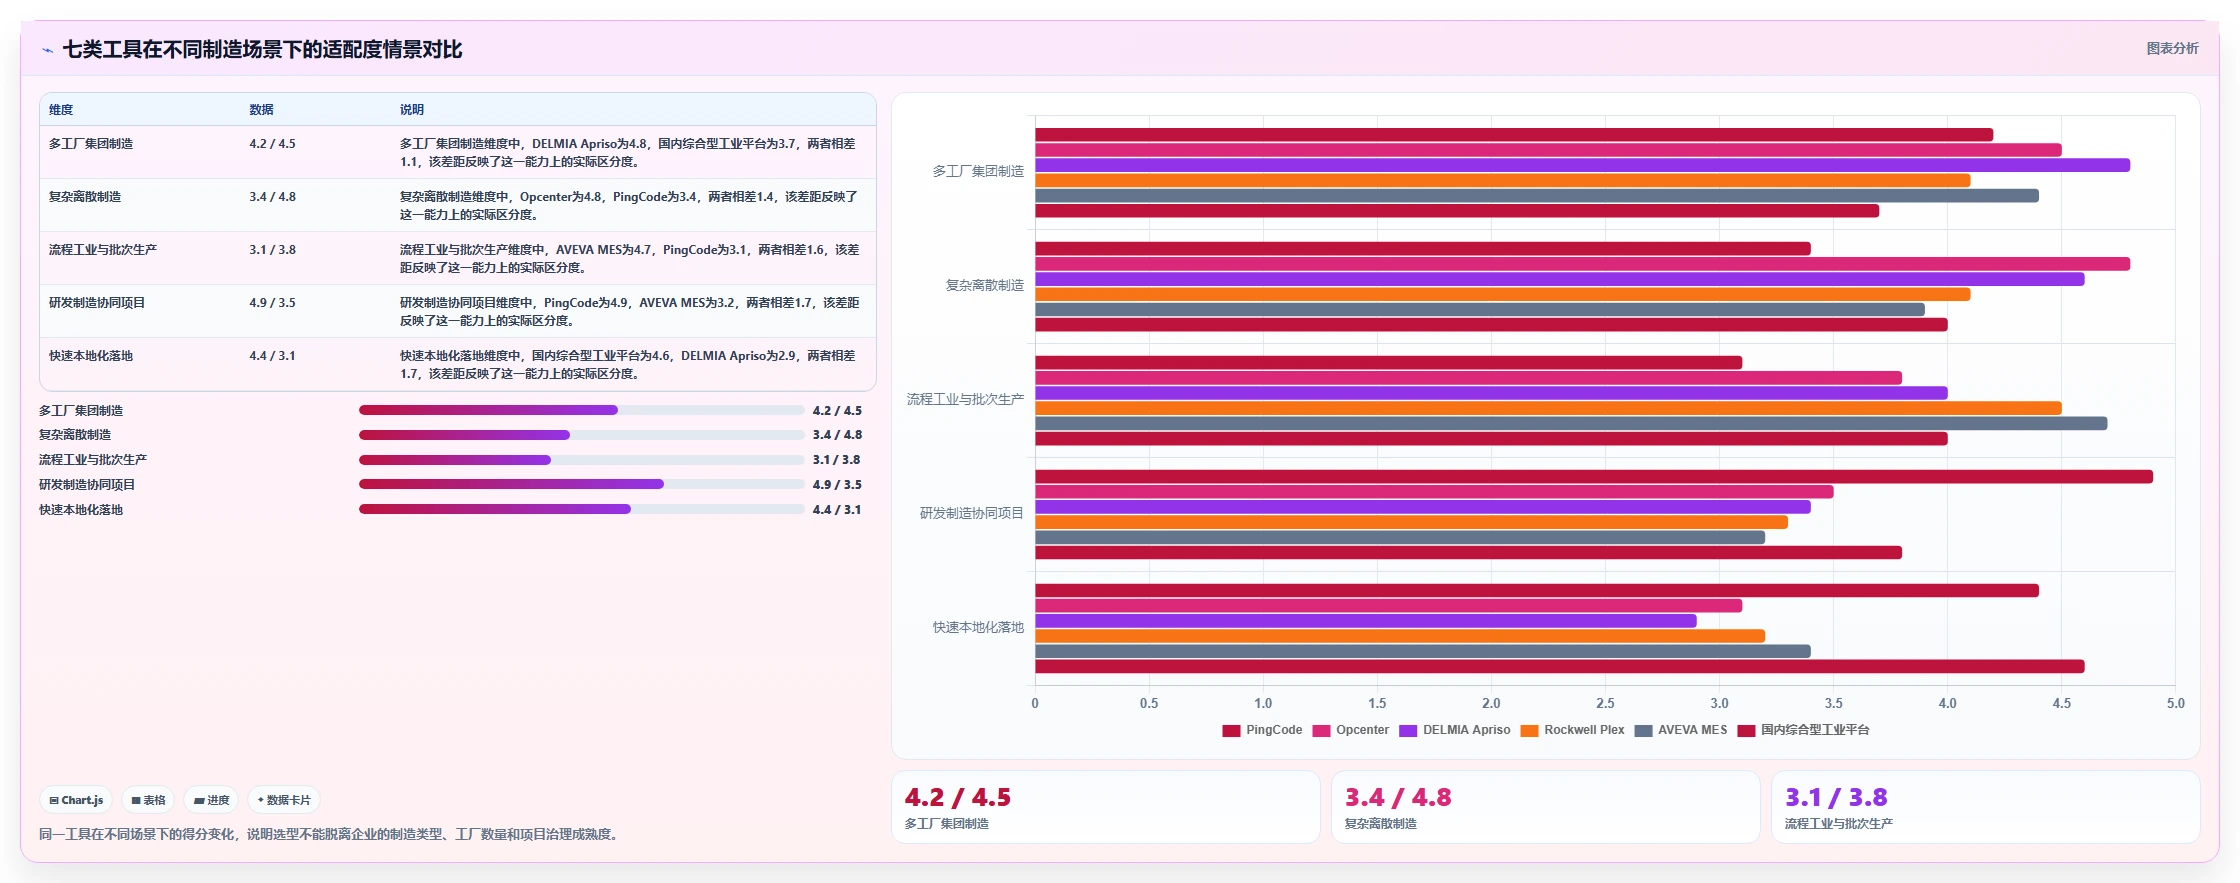Select the 多工厂集团制造 table row
2240x883 pixels.
pyautogui.click(x=458, y=152)
